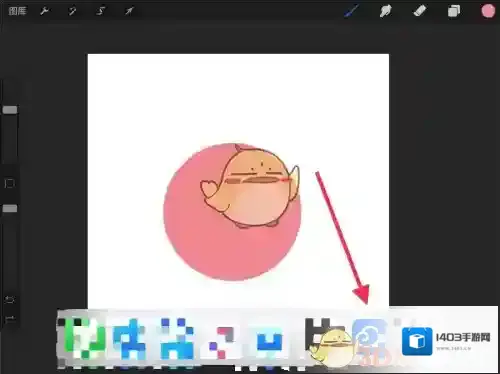Open the green app in the dock
Image resolution: width=500 pixels, height=374 pixels.
pos(84,338)
